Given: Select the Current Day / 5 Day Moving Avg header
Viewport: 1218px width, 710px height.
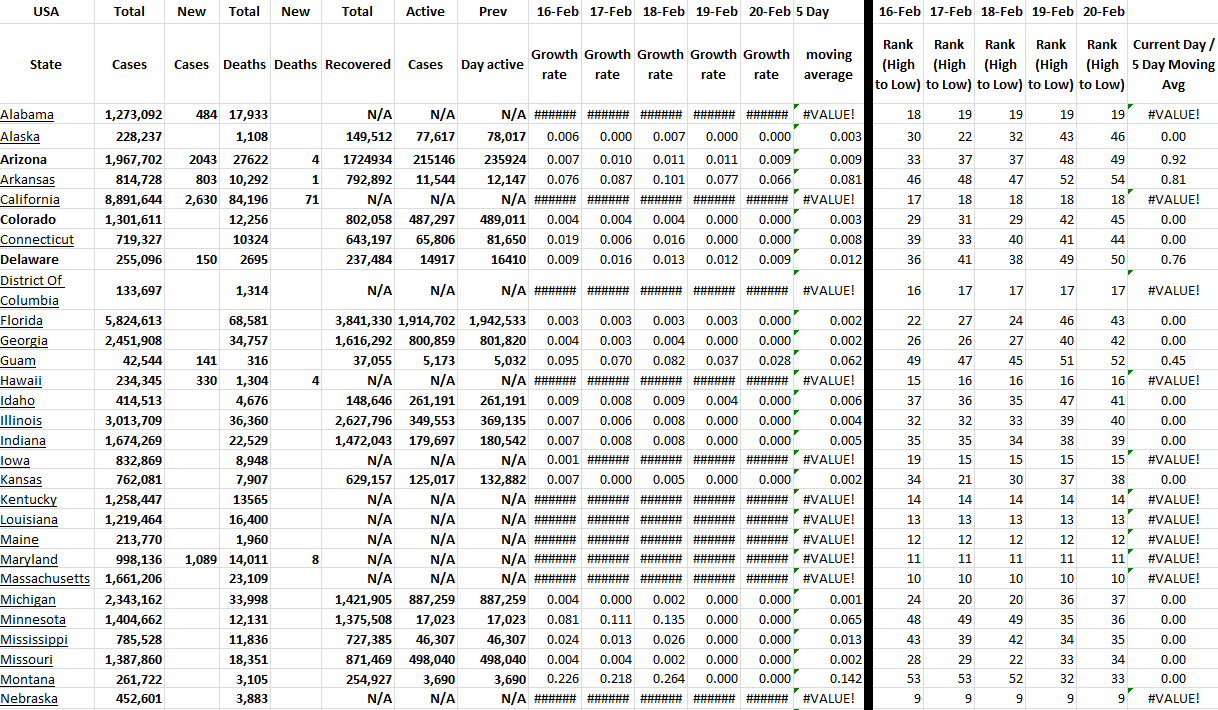Looking at the screenshot, I should pyautogui.click(x=1173, y=65).
